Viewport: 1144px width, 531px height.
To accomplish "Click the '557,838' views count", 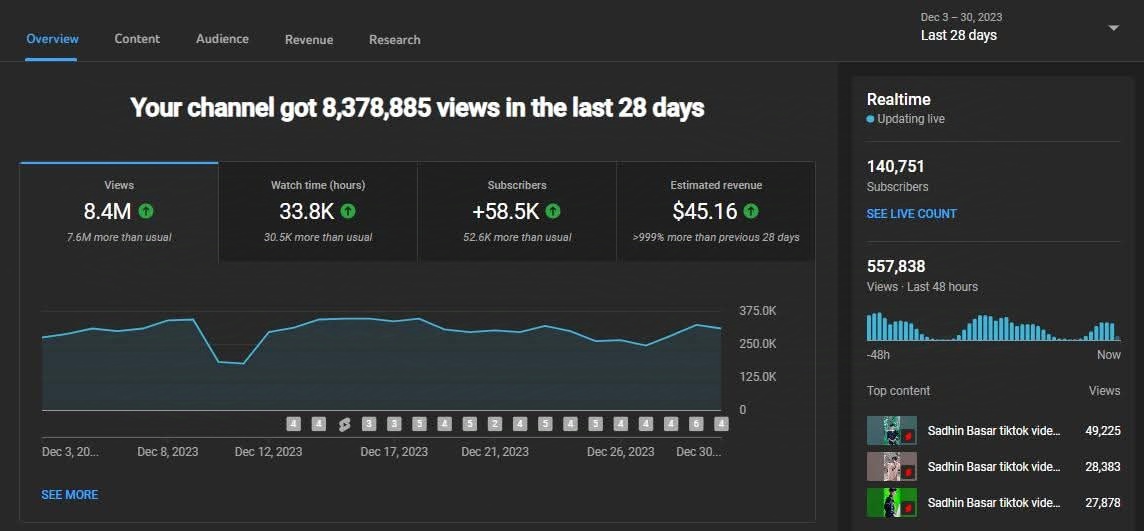I will pyautogui.click(x=895, y=266).
